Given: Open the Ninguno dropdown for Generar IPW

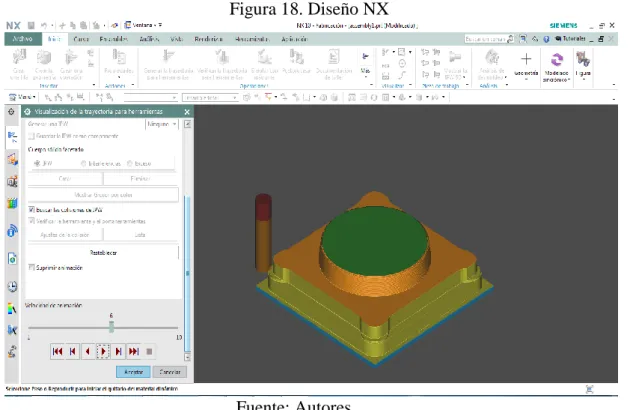Looking at the screenshot, I should (162, 124).
